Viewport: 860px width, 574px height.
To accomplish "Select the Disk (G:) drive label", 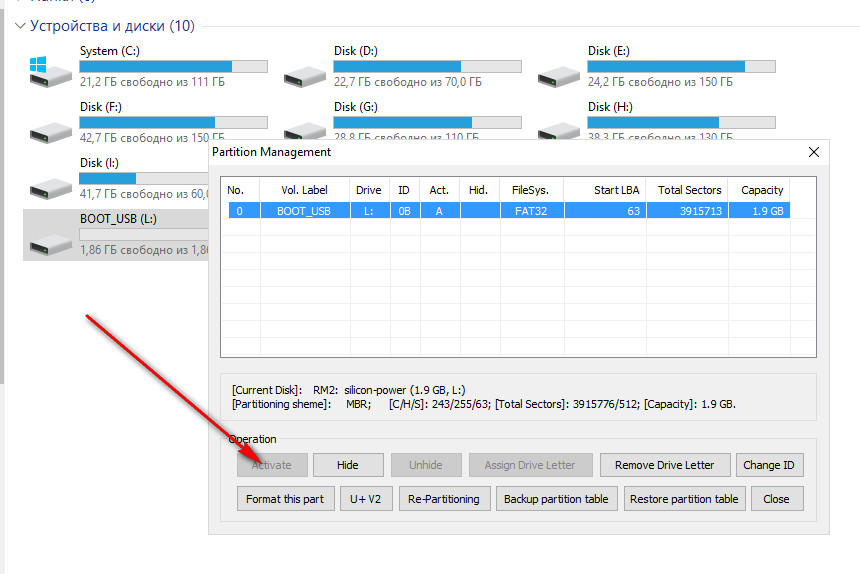I will click(356, 107).
